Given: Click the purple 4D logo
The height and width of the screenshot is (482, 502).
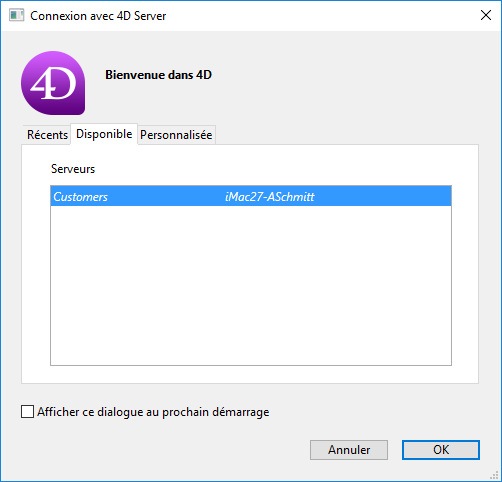Looking at the screenshot, I should click(53, 83).
